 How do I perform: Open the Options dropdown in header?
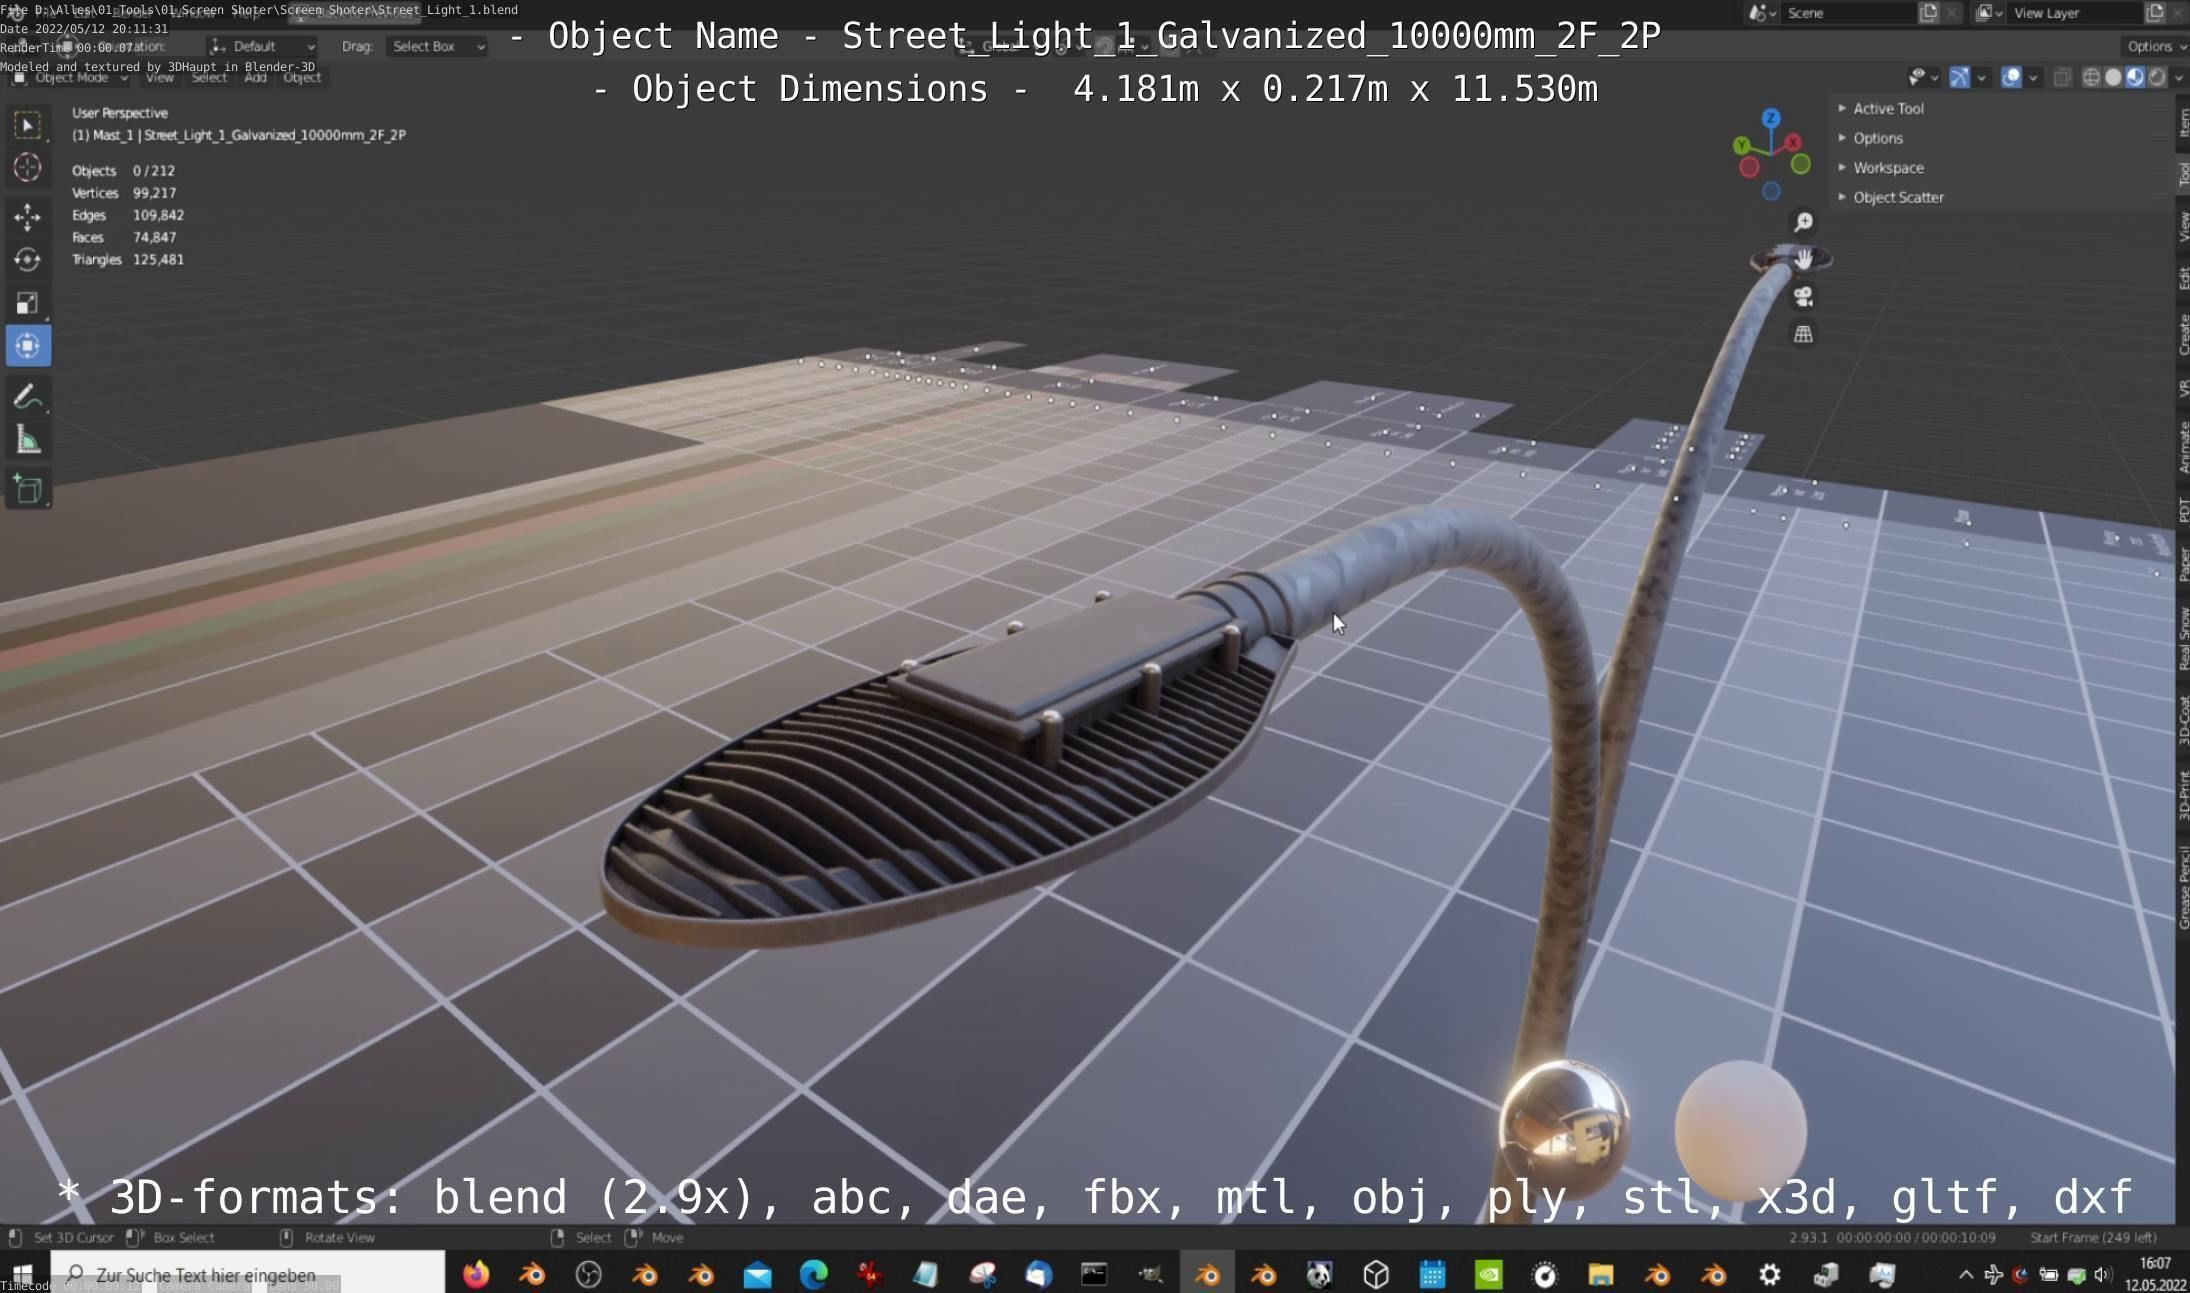tap(2155, 46)
